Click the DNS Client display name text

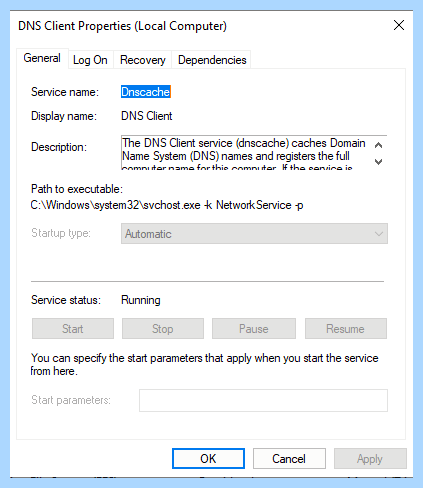point(146,116)
